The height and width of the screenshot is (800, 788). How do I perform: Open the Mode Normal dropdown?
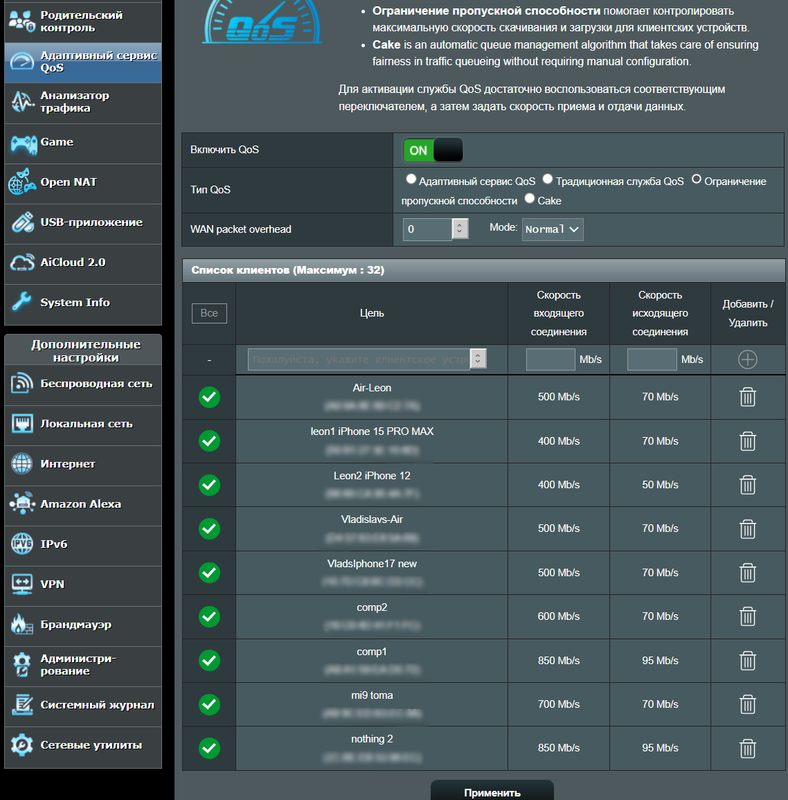[x=552, y=229]
